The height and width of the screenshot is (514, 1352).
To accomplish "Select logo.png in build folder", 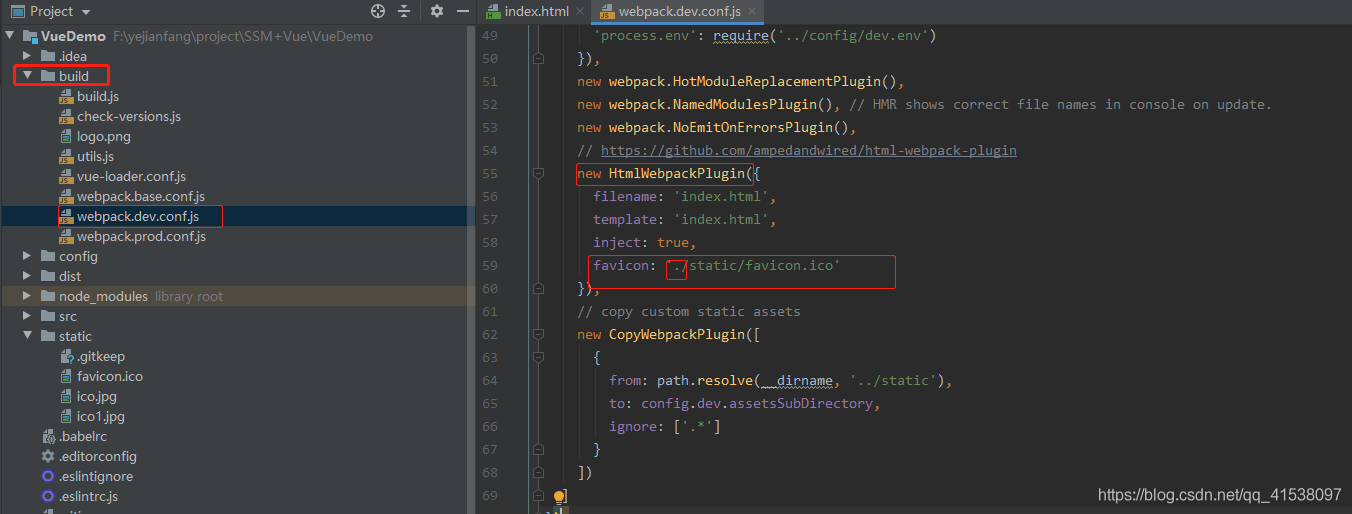I will 104,136.
